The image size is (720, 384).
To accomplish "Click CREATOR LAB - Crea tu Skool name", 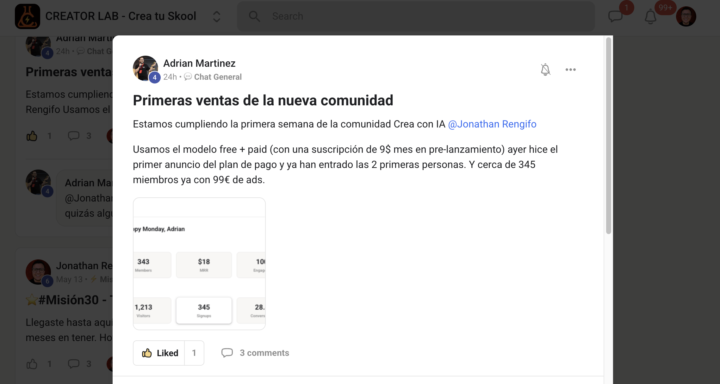I will [121, 17].
